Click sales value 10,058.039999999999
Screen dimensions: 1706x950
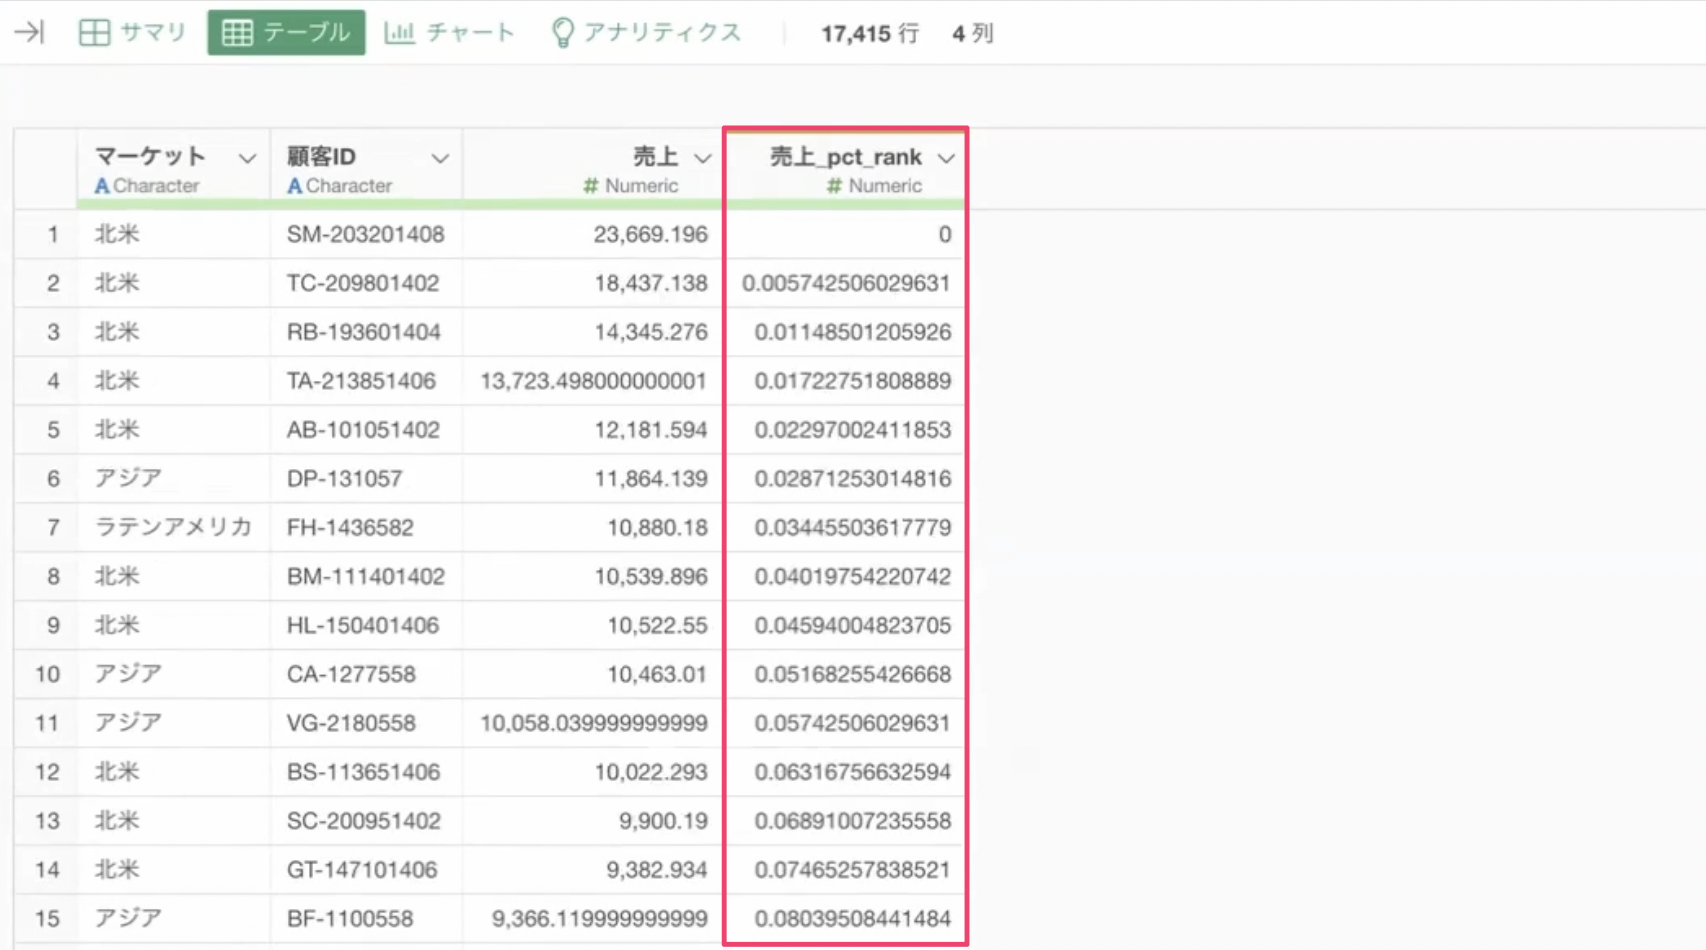click(593, 723)
